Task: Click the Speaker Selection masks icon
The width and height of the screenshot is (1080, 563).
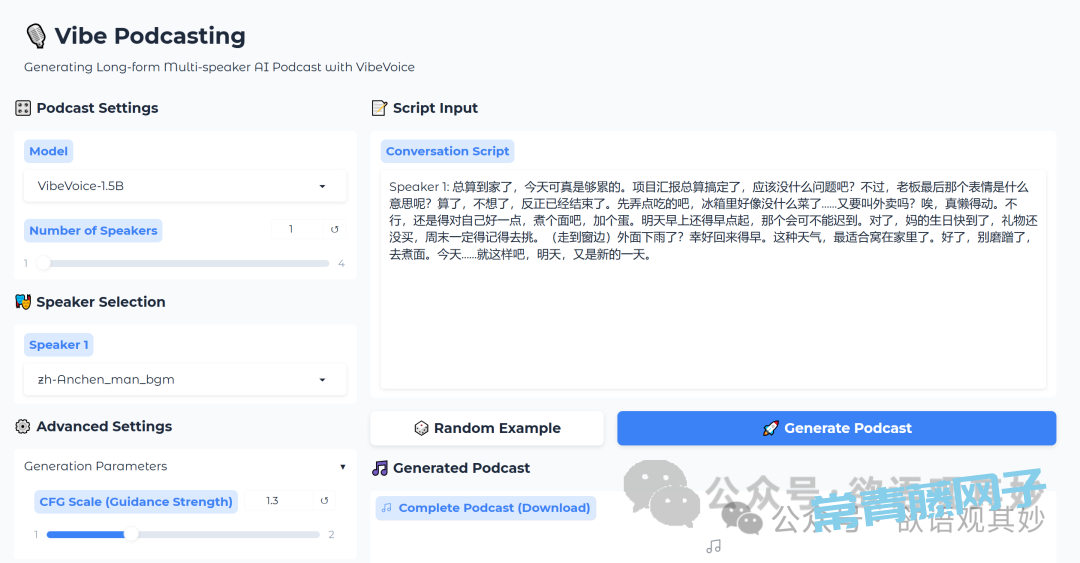Action: [x=24, y=302]
